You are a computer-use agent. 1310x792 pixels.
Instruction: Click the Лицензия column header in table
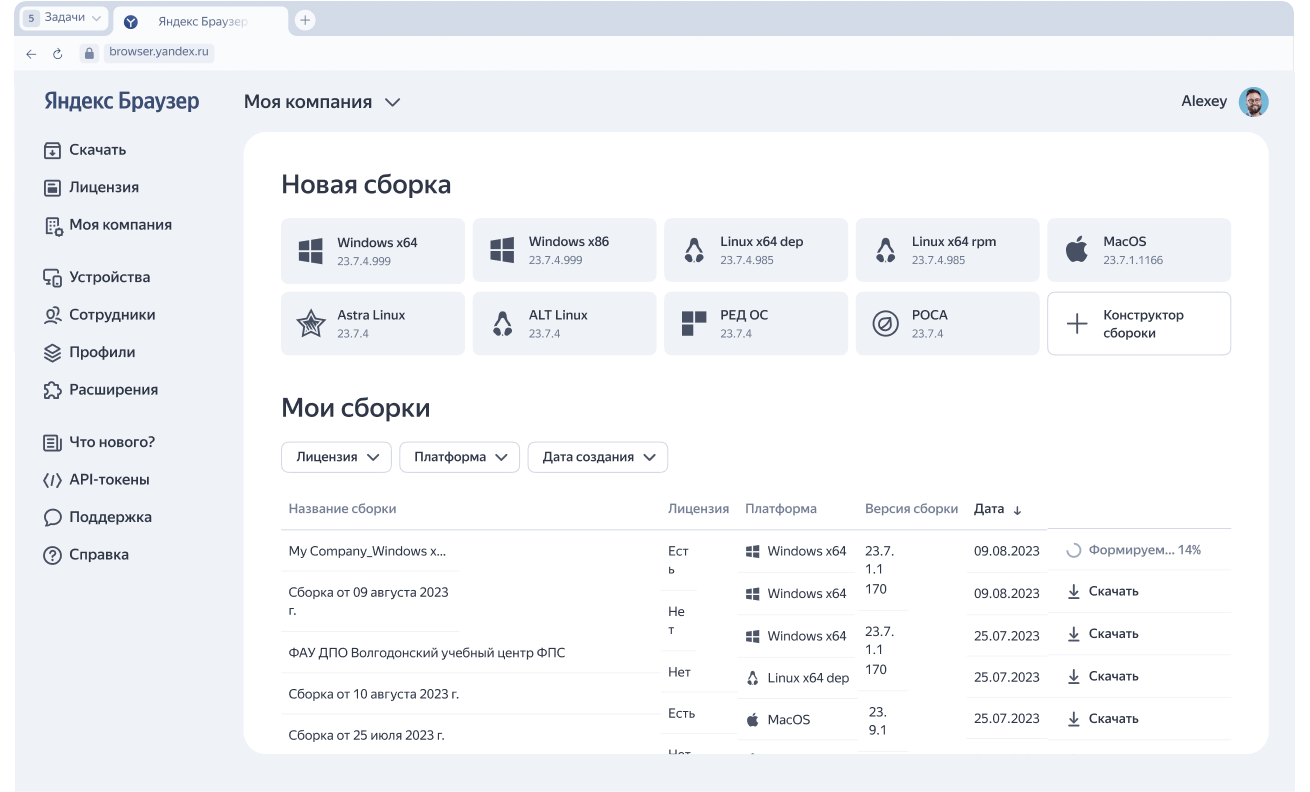(698, 509)
